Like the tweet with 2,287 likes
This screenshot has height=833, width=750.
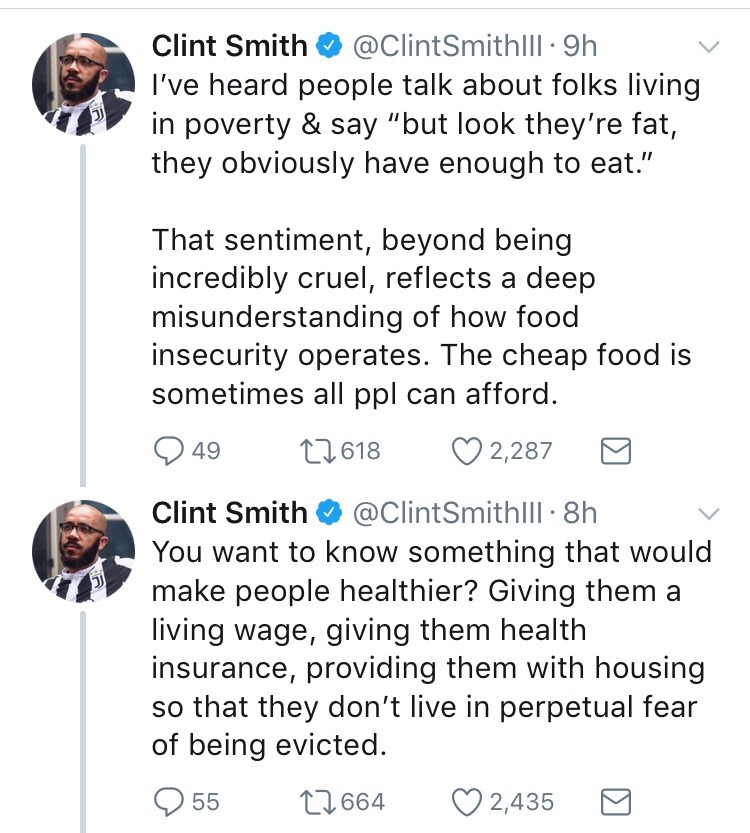pyautogui.click(x=467, y=452)
